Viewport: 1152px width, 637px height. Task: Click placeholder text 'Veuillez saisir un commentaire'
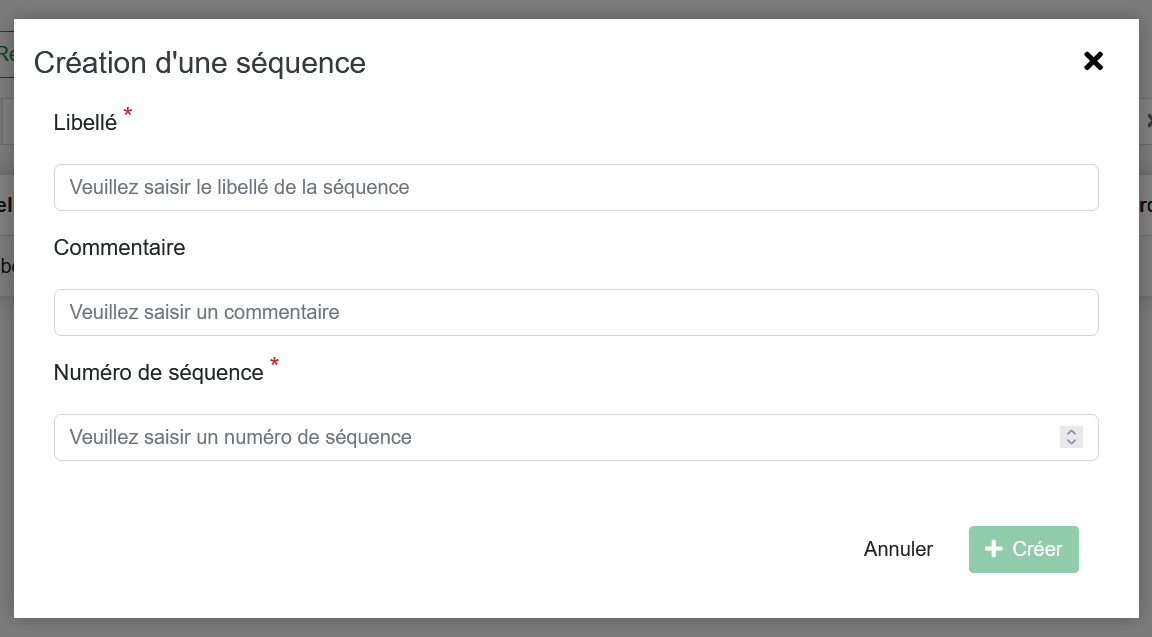click(204, 312)
